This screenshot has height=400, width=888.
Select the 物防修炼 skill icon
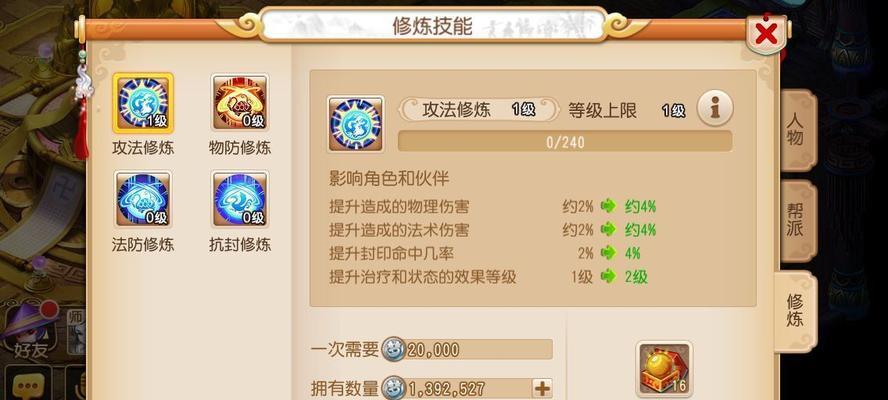click(x=240, y=103)
